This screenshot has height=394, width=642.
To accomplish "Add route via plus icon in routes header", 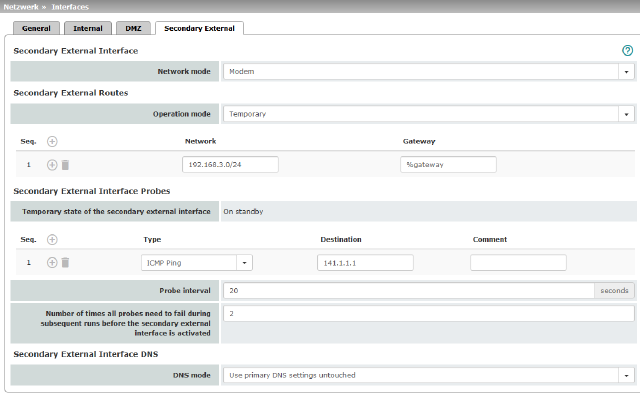I will (52, 141).
